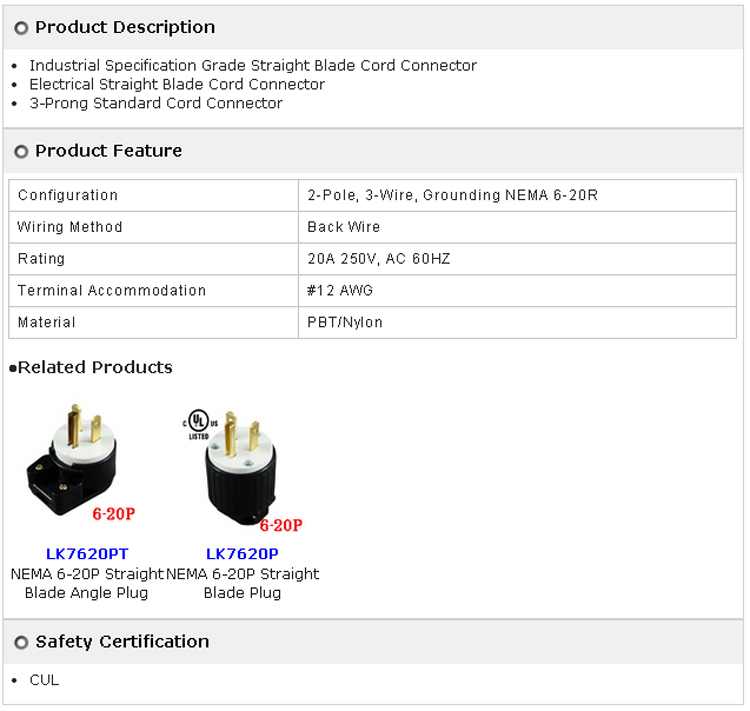Follow the LK7620PT product link
The width and height of the screenshot is (750, 711).
(x=87, y=554)
